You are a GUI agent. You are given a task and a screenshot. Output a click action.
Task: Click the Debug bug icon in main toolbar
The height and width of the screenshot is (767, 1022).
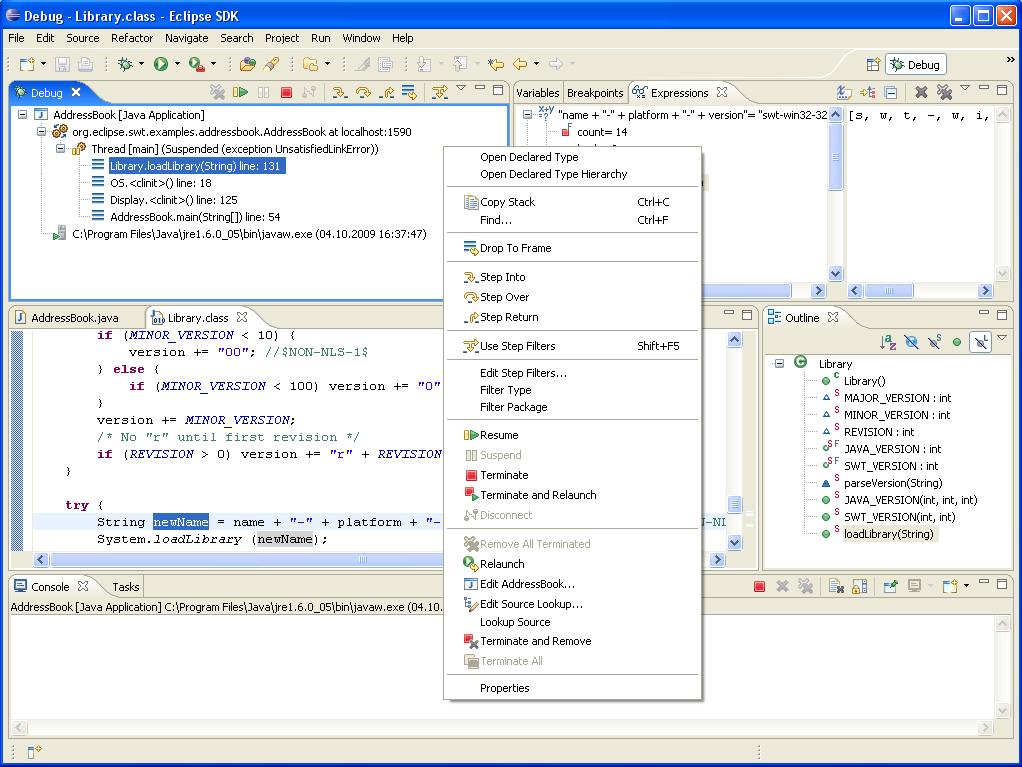pos(124,64)
